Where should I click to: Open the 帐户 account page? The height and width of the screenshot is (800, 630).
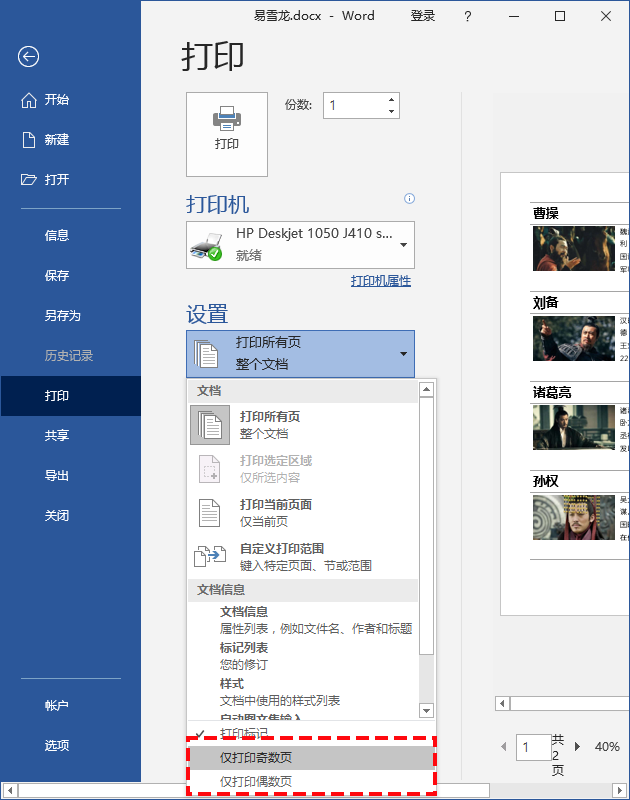(x=70, y=706)
